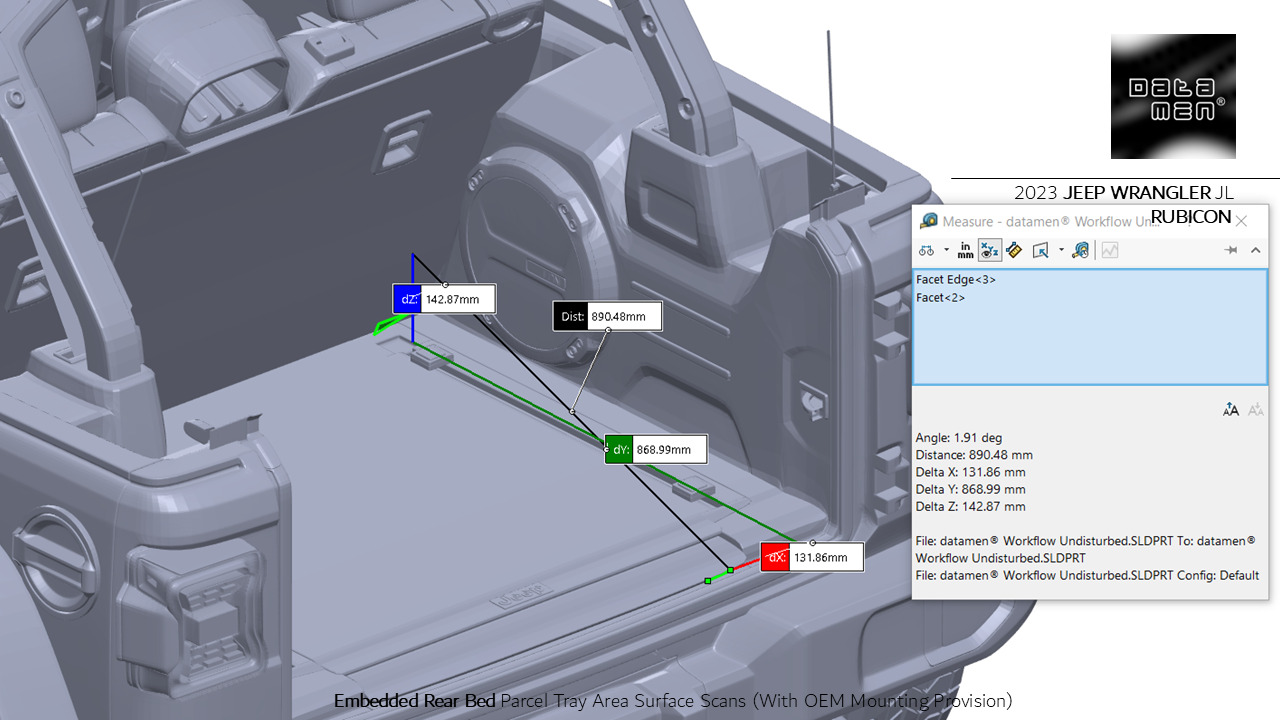Click the Projected On icon
This screenshot has width=1280, height=720.
1040,250
